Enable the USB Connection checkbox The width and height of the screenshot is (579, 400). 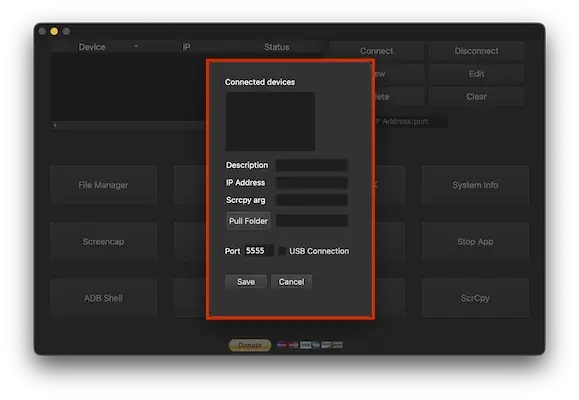pyautogui.click(x=282, y=251)
